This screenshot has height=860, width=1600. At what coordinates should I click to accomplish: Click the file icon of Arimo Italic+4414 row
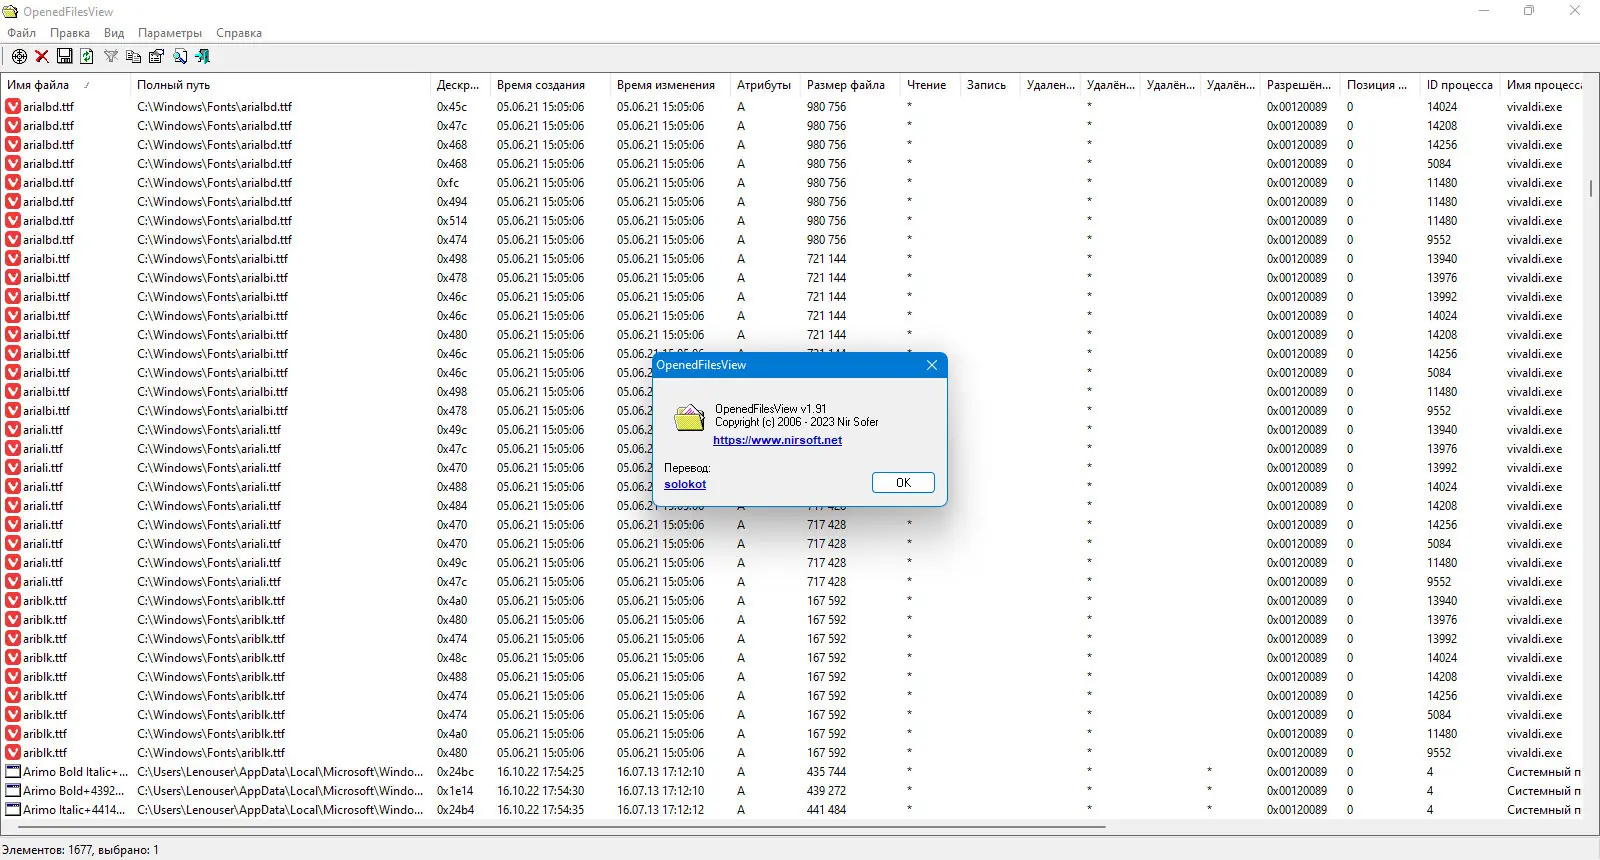click(13, 810)
